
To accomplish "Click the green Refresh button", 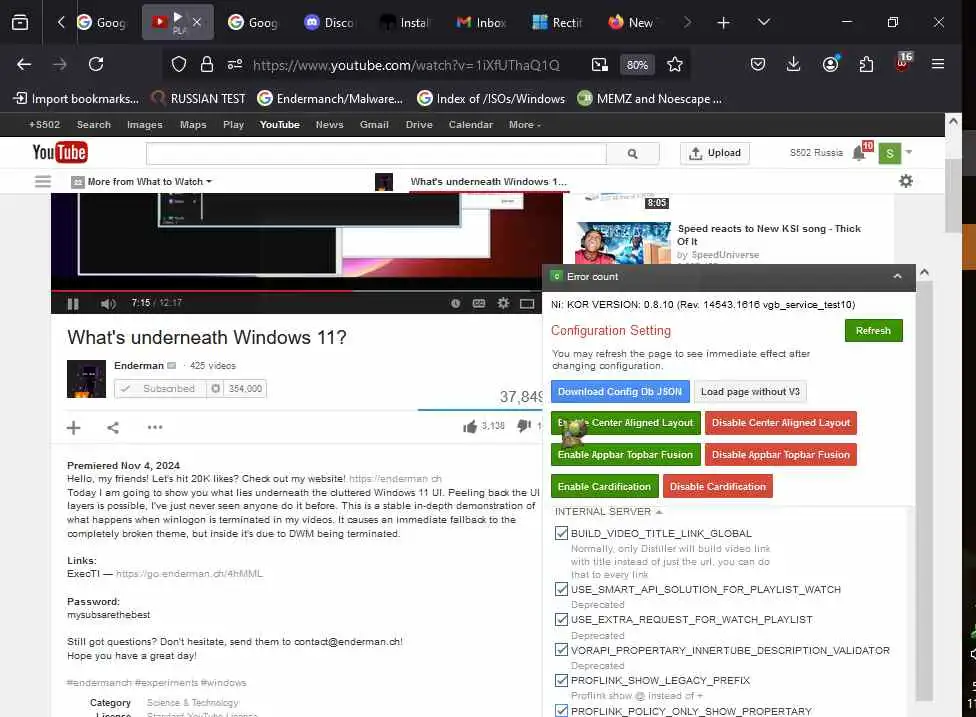I will click(x=873, y=330).
